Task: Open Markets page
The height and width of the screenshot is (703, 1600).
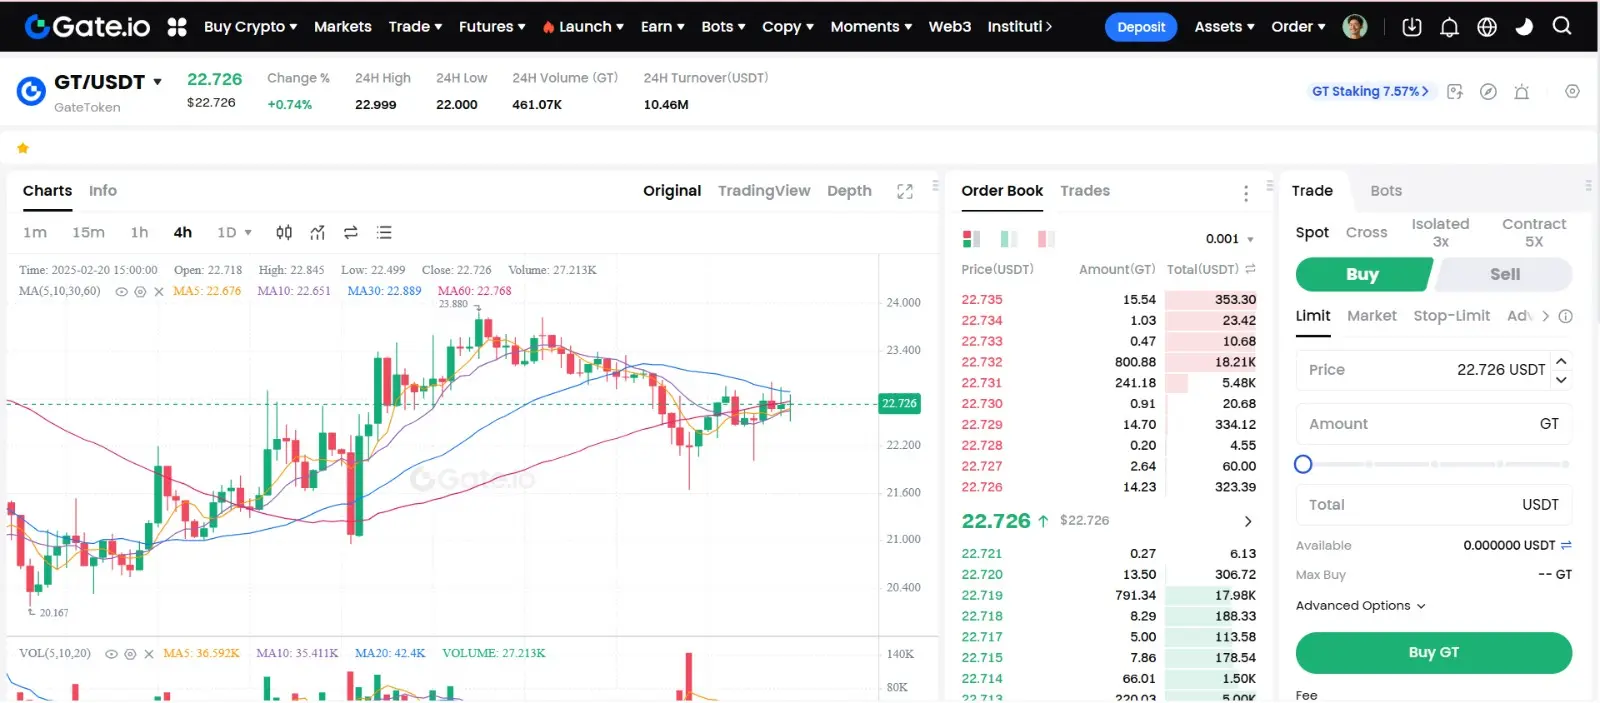Action: [342, 27]
